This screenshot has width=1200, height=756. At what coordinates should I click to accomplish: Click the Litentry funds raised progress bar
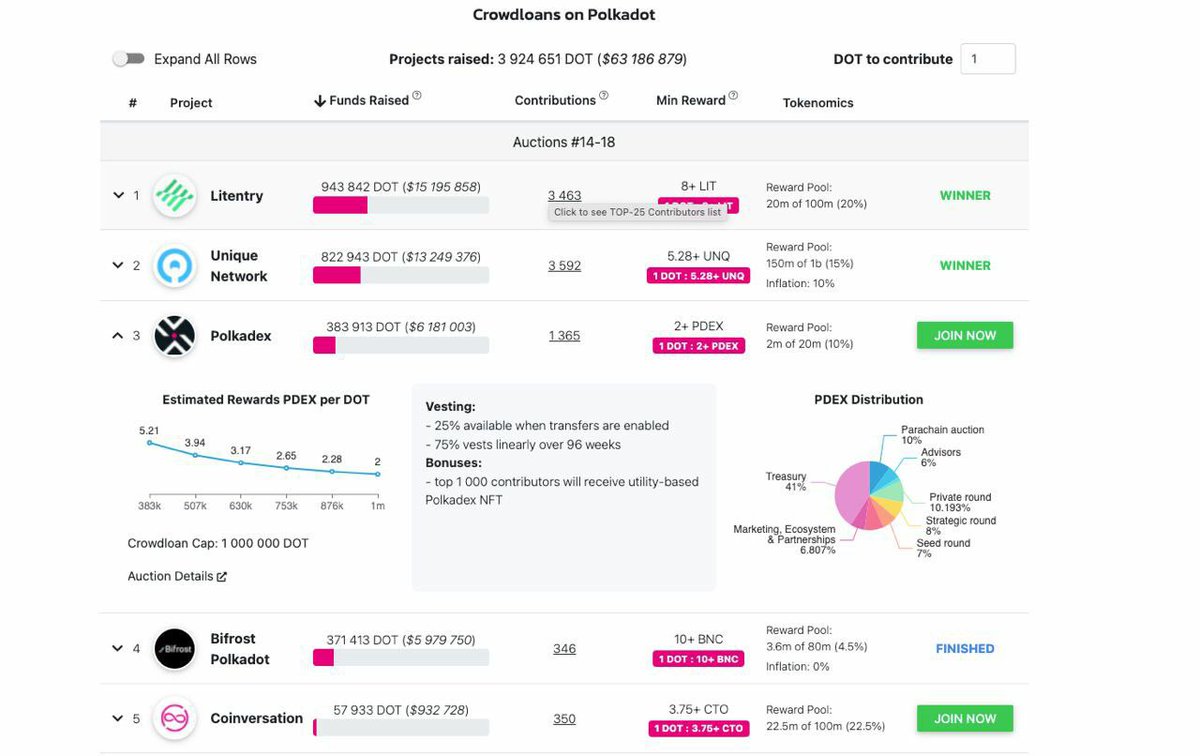[401, 205]
